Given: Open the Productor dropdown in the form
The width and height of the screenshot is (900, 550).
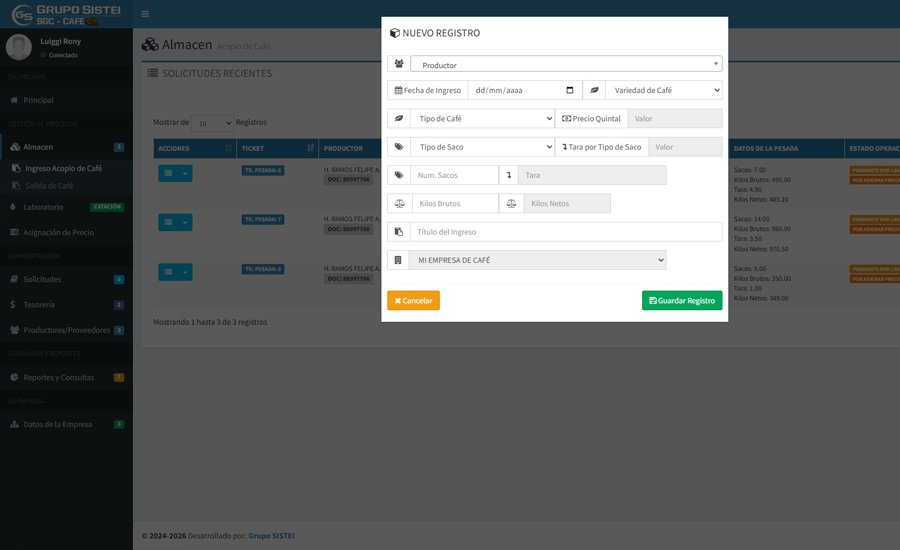Looking at the screenshot, I should coord(566,64).
